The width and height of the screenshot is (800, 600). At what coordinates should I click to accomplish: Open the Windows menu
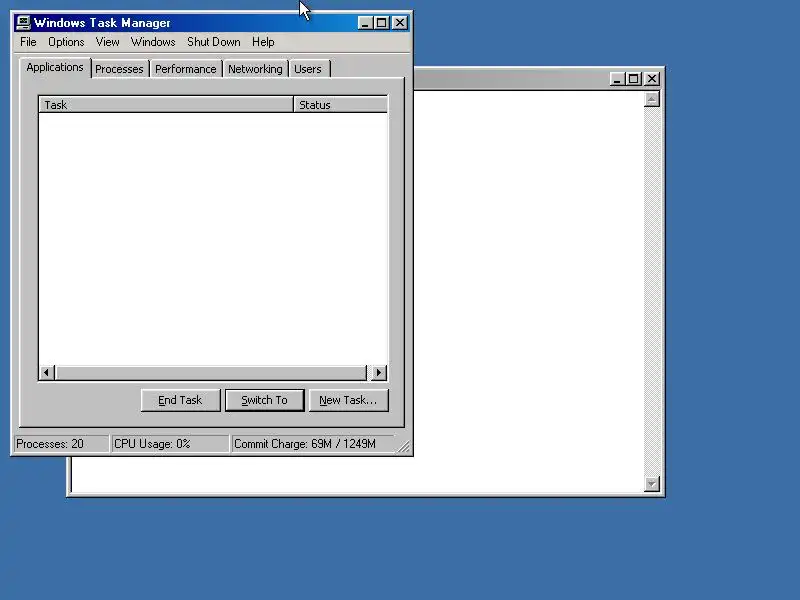[153, 42]
